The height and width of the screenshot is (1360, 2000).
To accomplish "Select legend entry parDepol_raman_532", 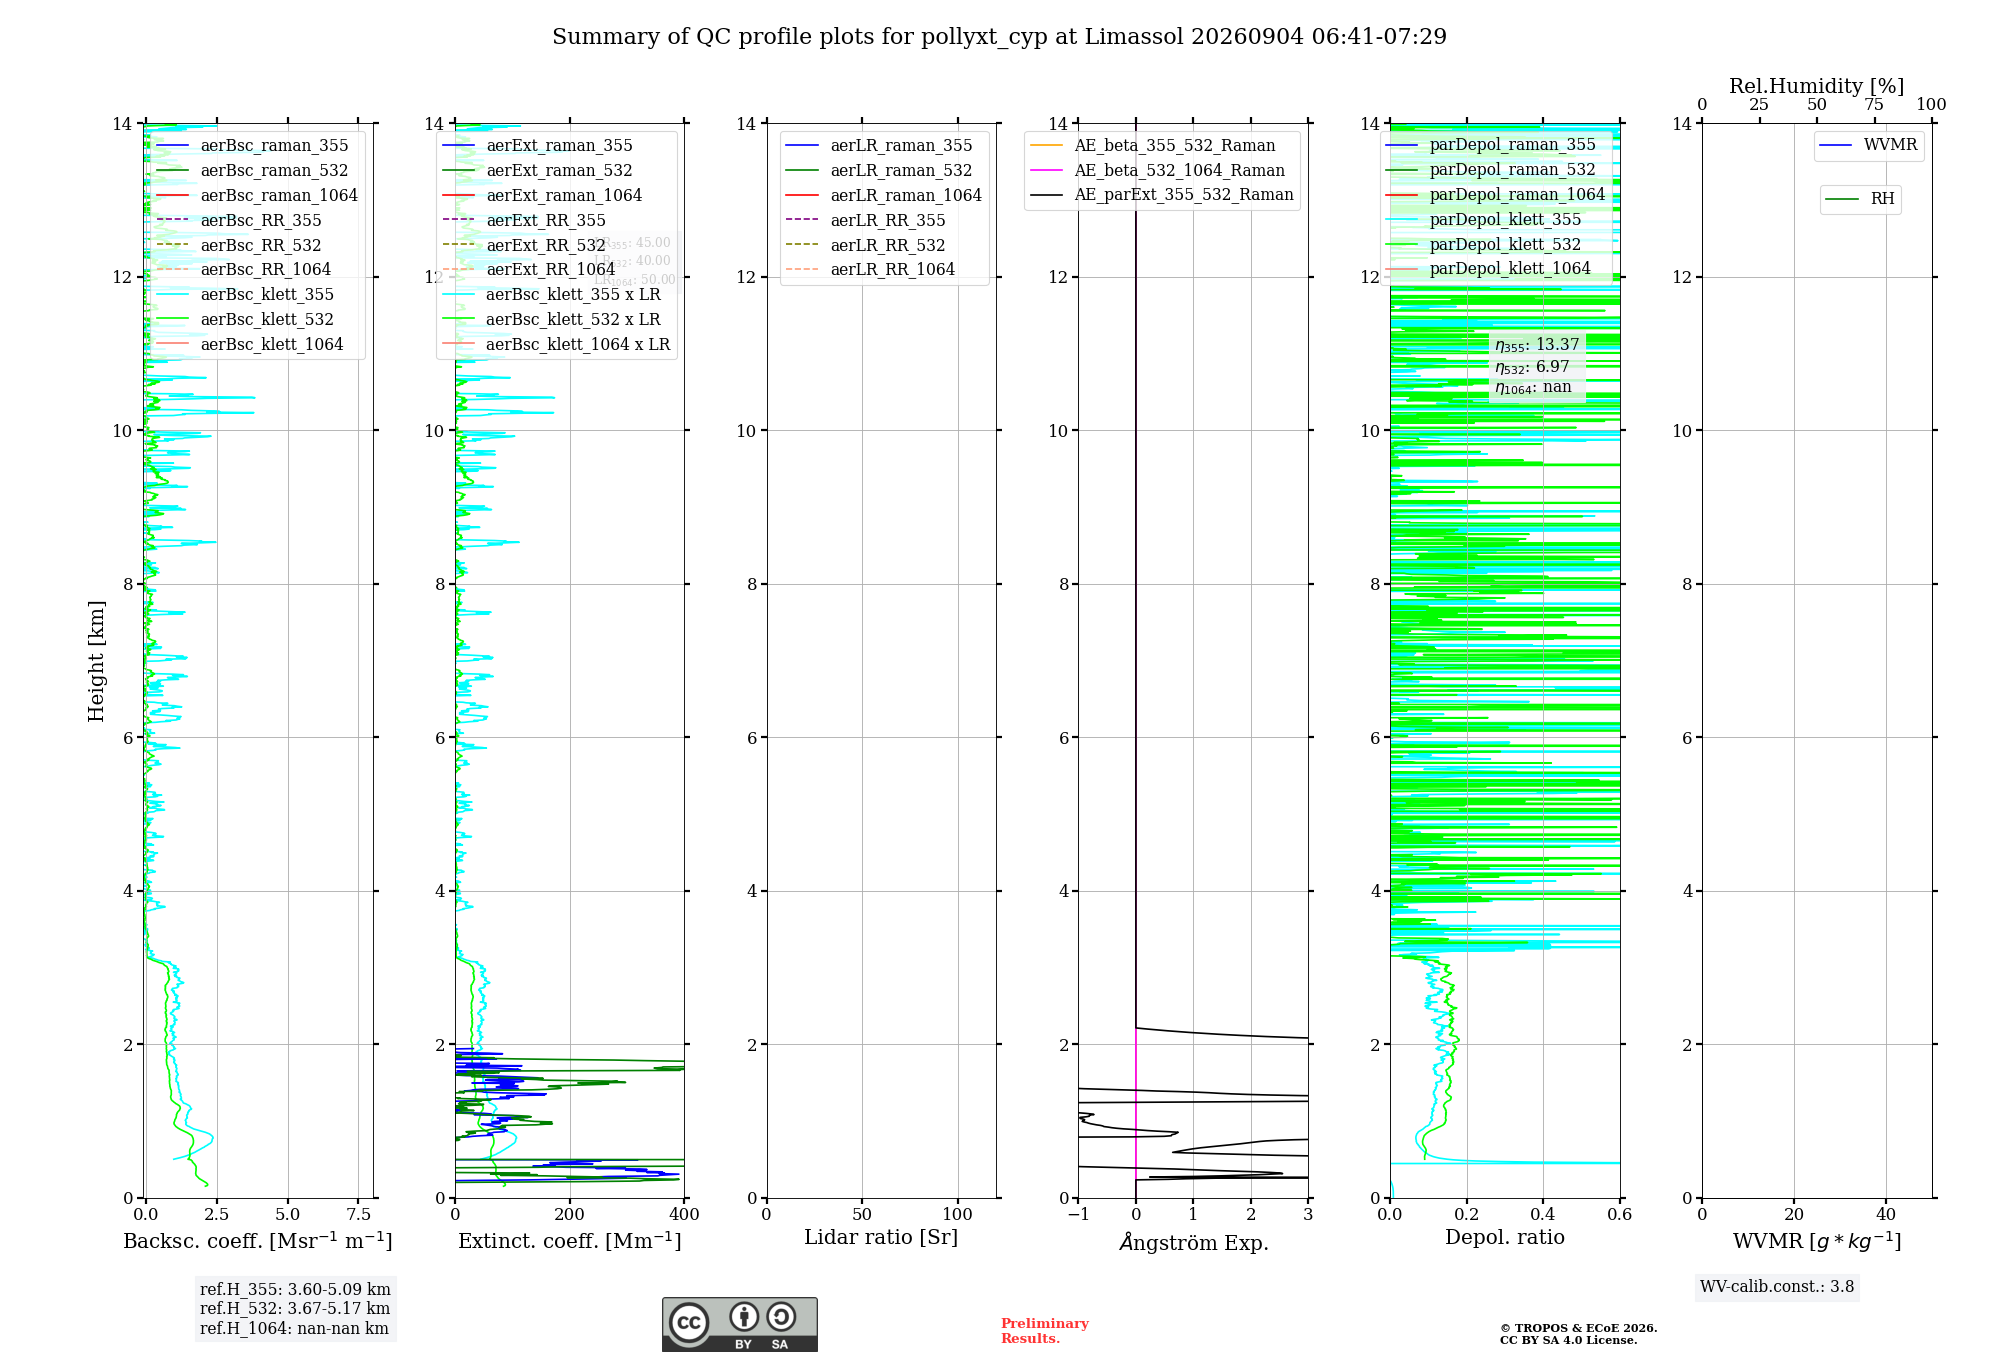I will (1491, 170).
